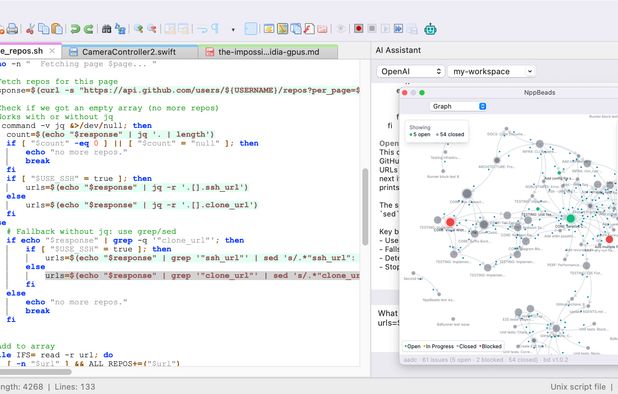Switch to the CameraController2.swift tab
The width and height of the screenshot is (618, 394).
coord(130,52)
